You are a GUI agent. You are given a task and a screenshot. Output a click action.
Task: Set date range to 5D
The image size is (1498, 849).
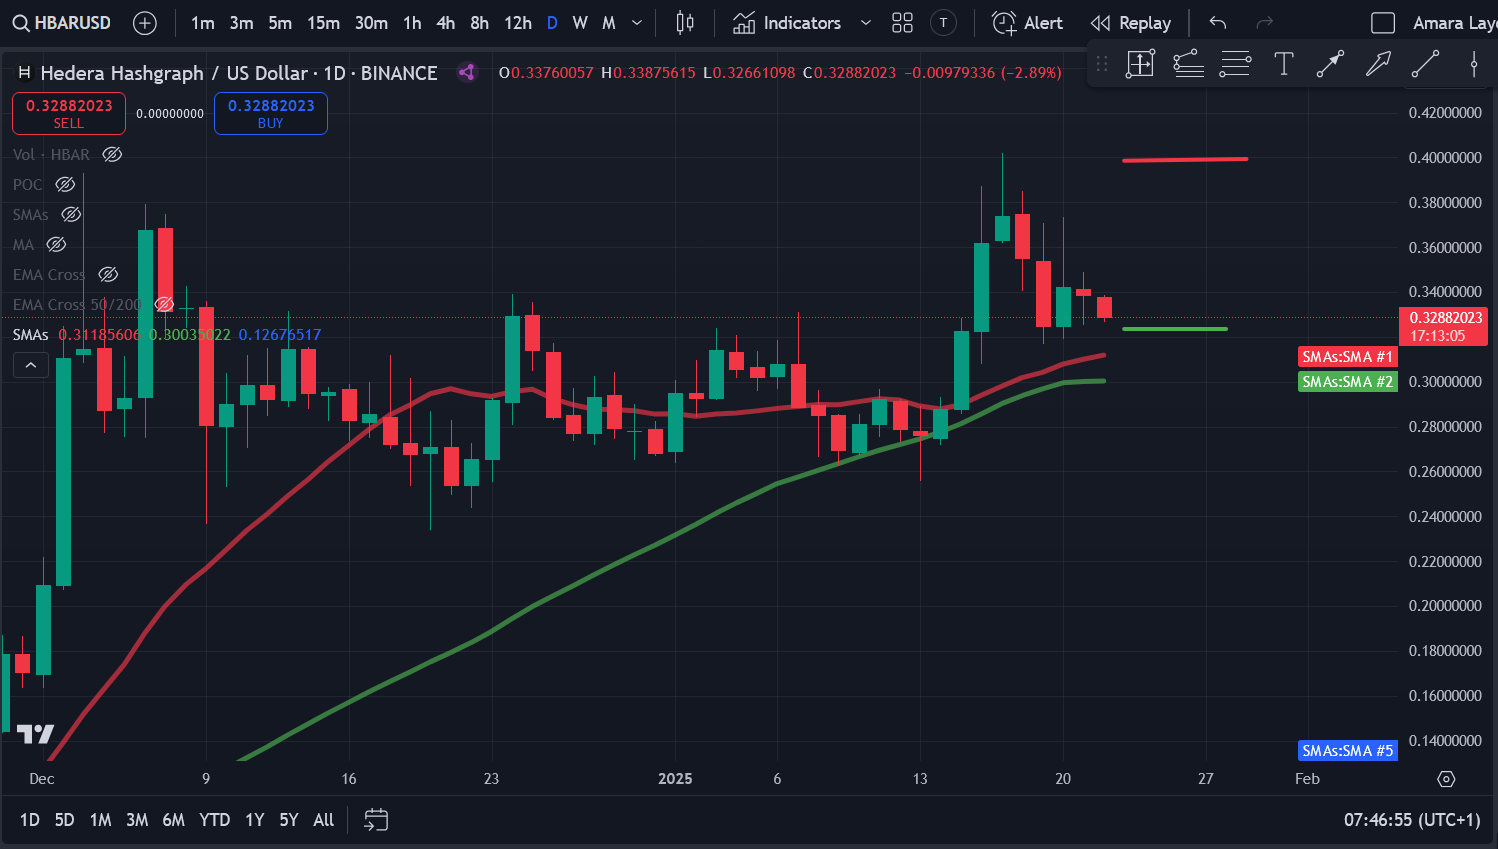[x=64, y=820]
